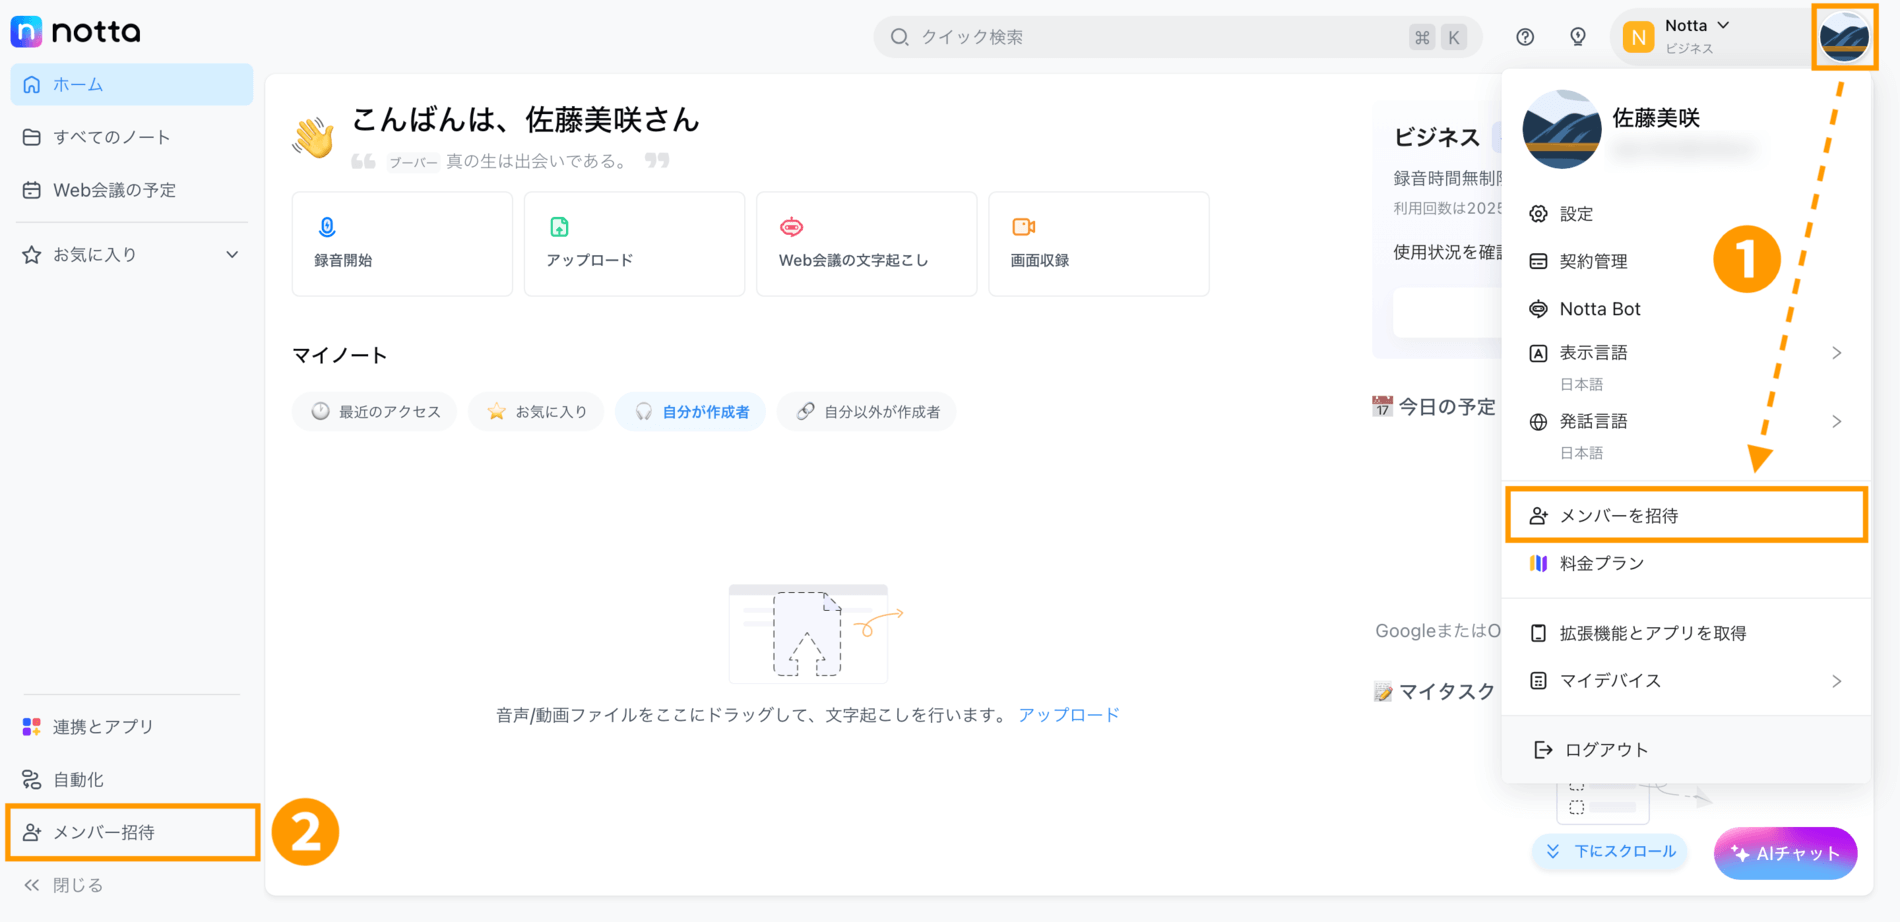The image size is (1900, 922).
Task: Start recording with 録音開始 card
Action: [x=402, y=244]
